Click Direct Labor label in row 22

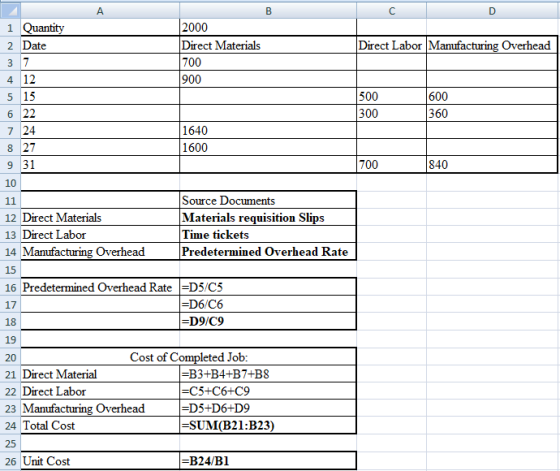click(x=100, y=391)
